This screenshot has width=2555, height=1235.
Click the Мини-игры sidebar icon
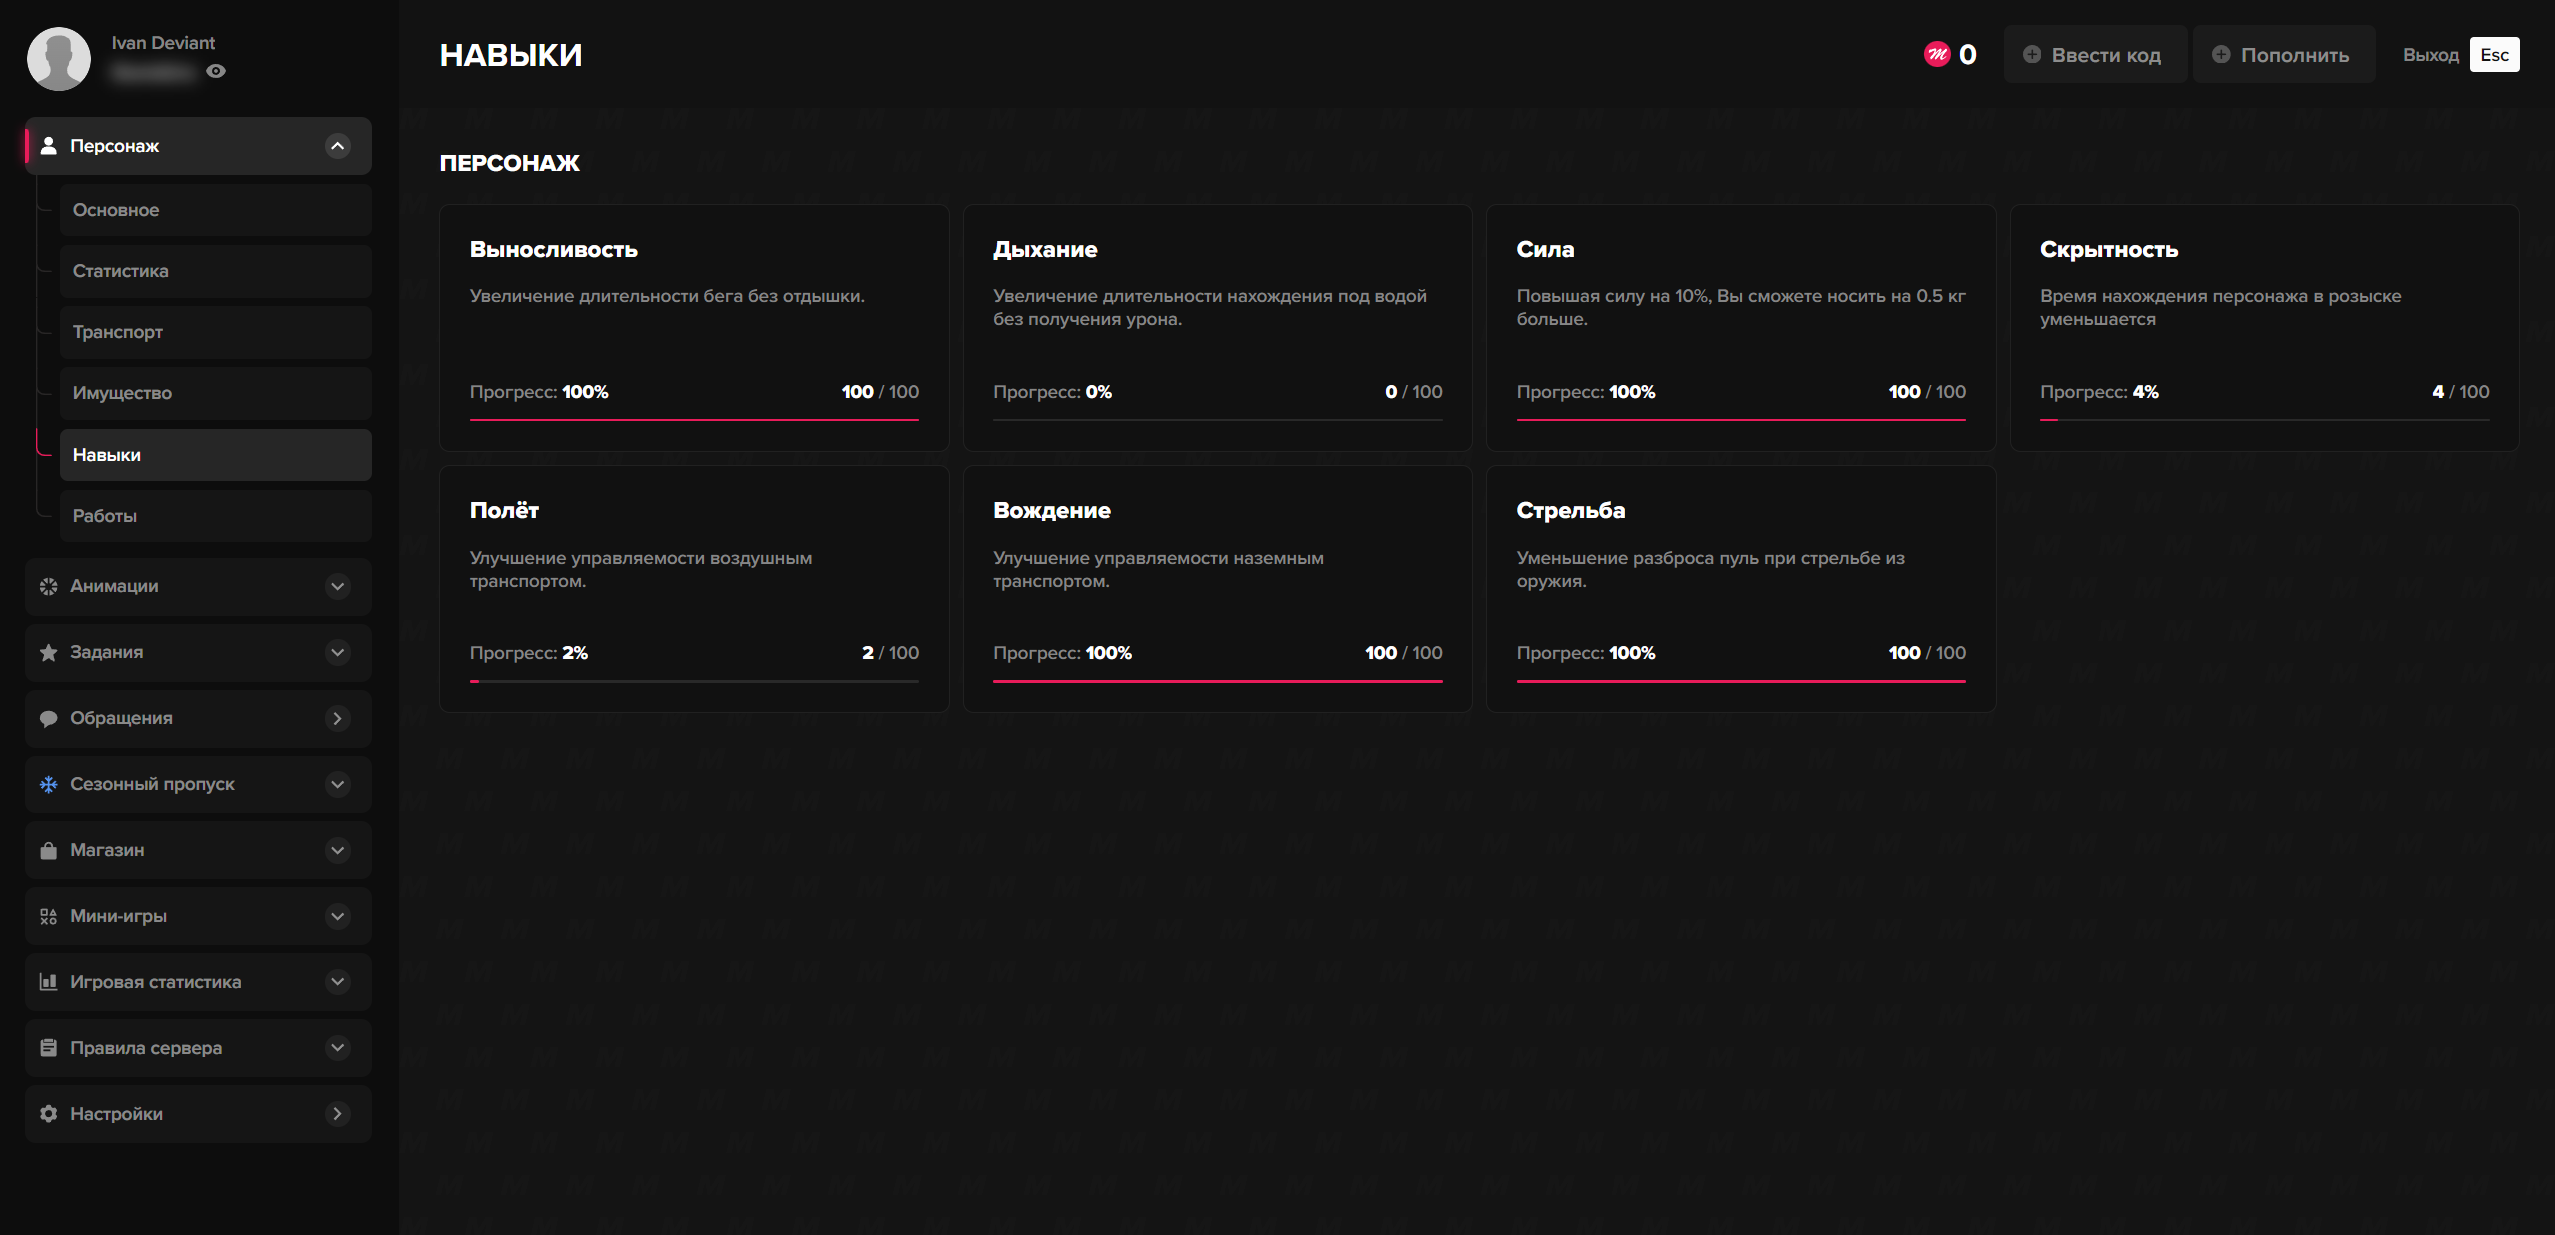pyautogui.click(x=48, y=916)
